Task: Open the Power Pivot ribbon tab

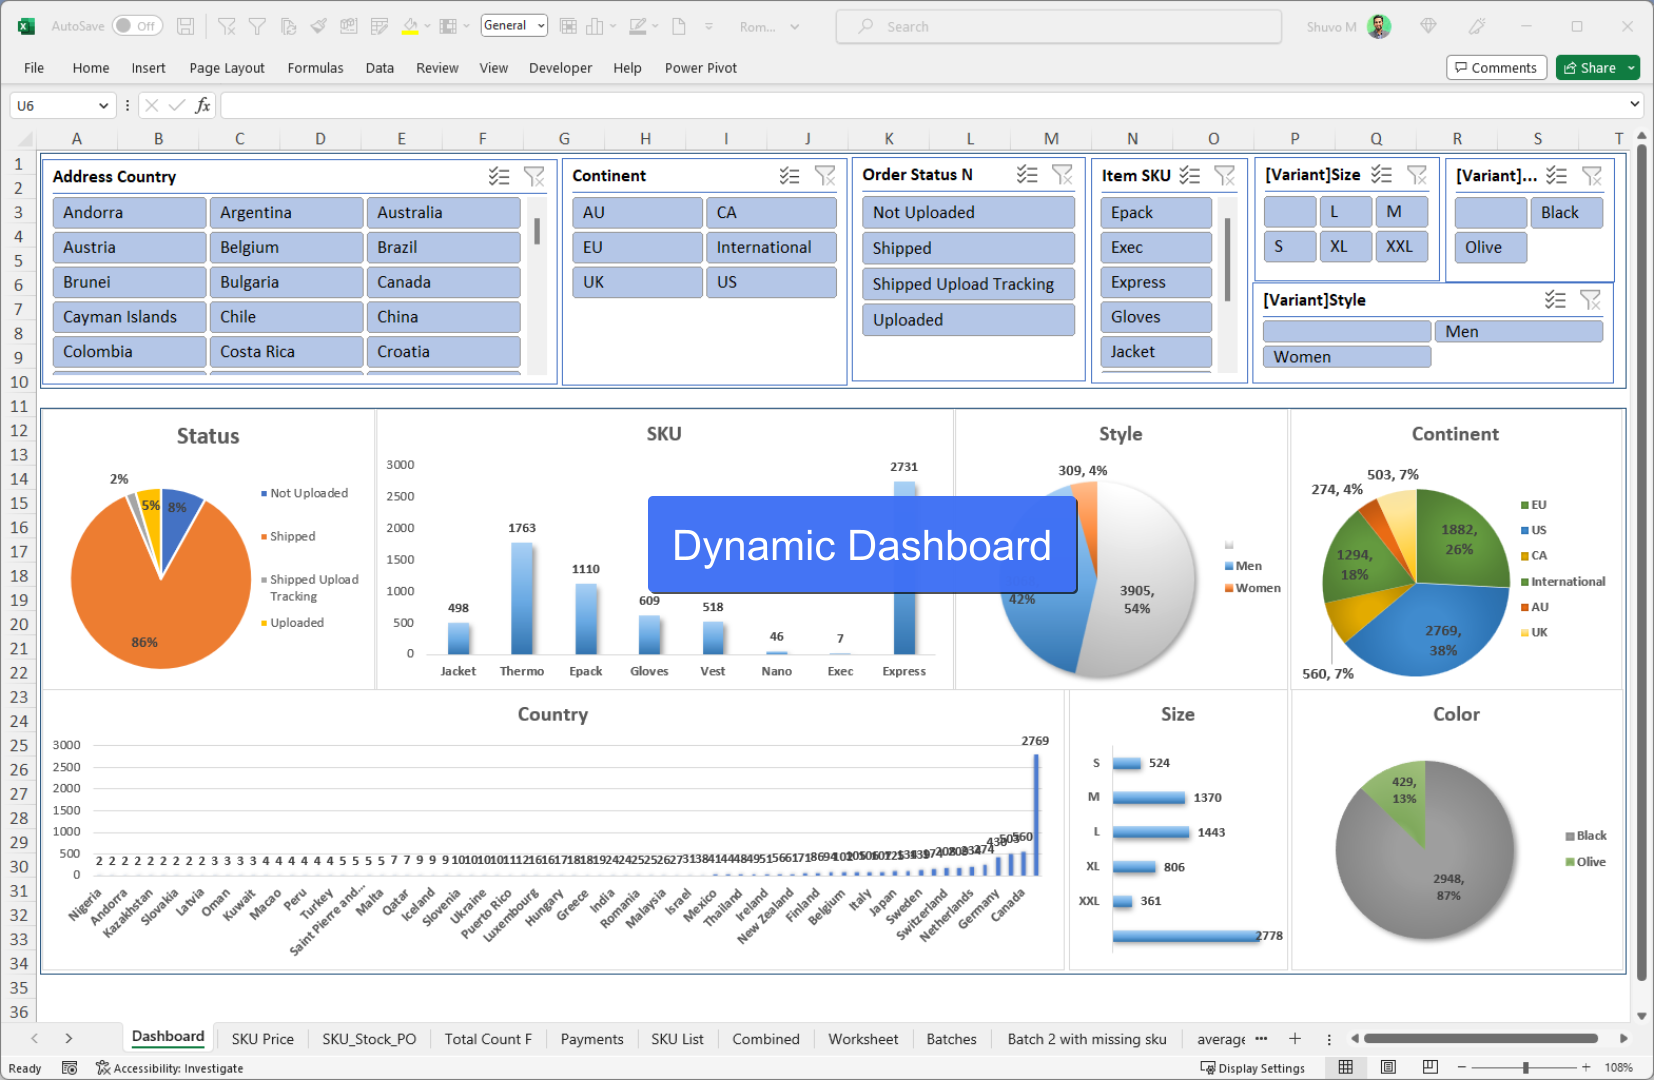Action: point(700,68)
